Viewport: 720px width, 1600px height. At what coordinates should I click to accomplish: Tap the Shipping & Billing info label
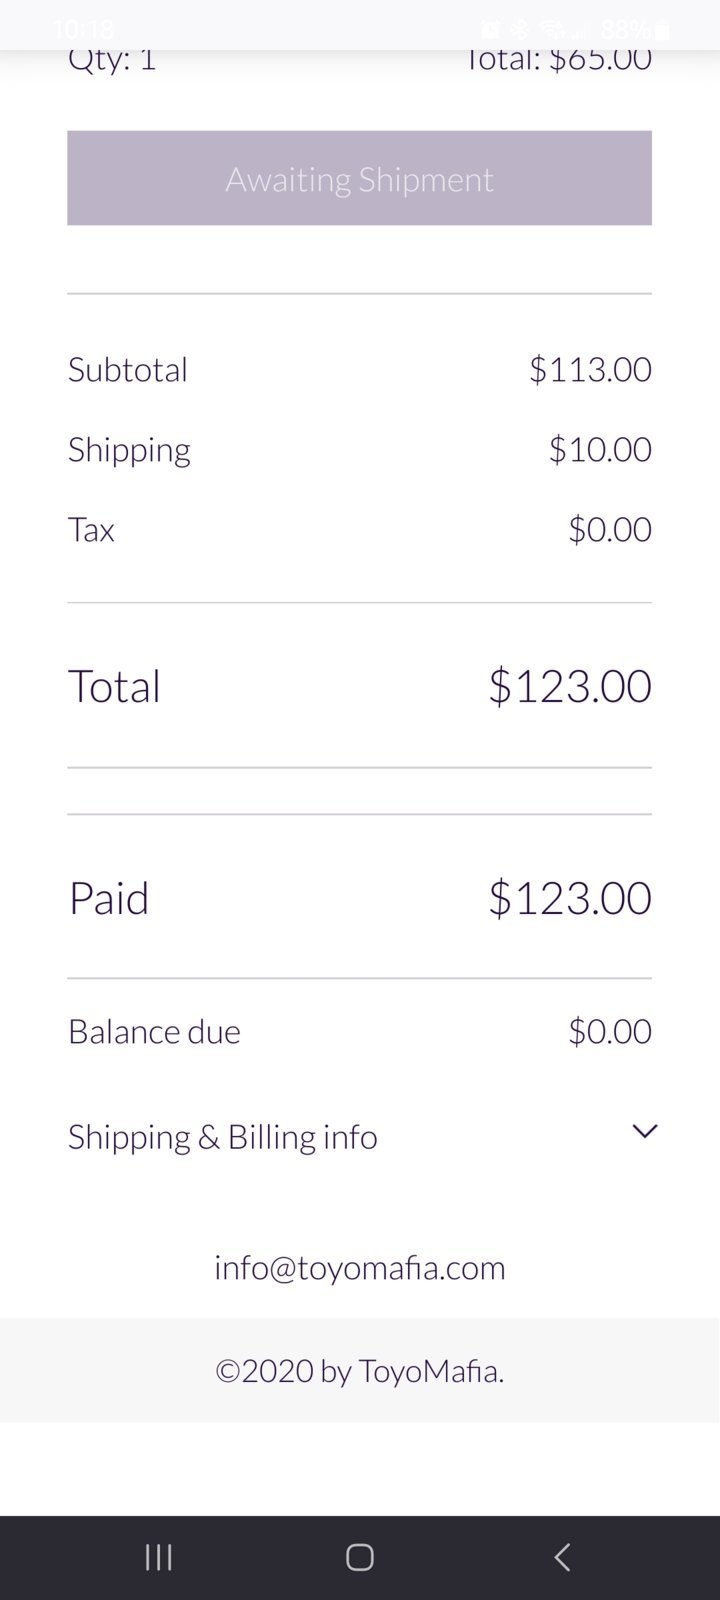[x=222, y=1137]
